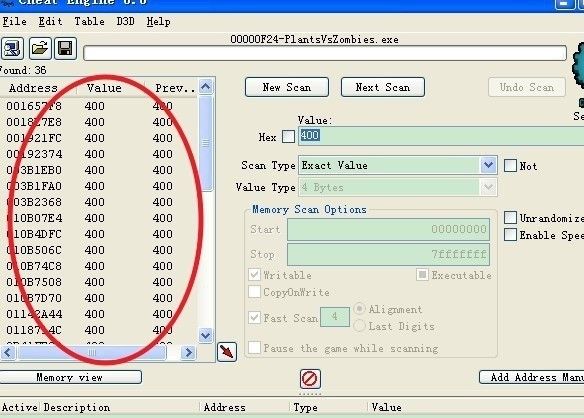Enable the Not checkbox

coord(510,165)
